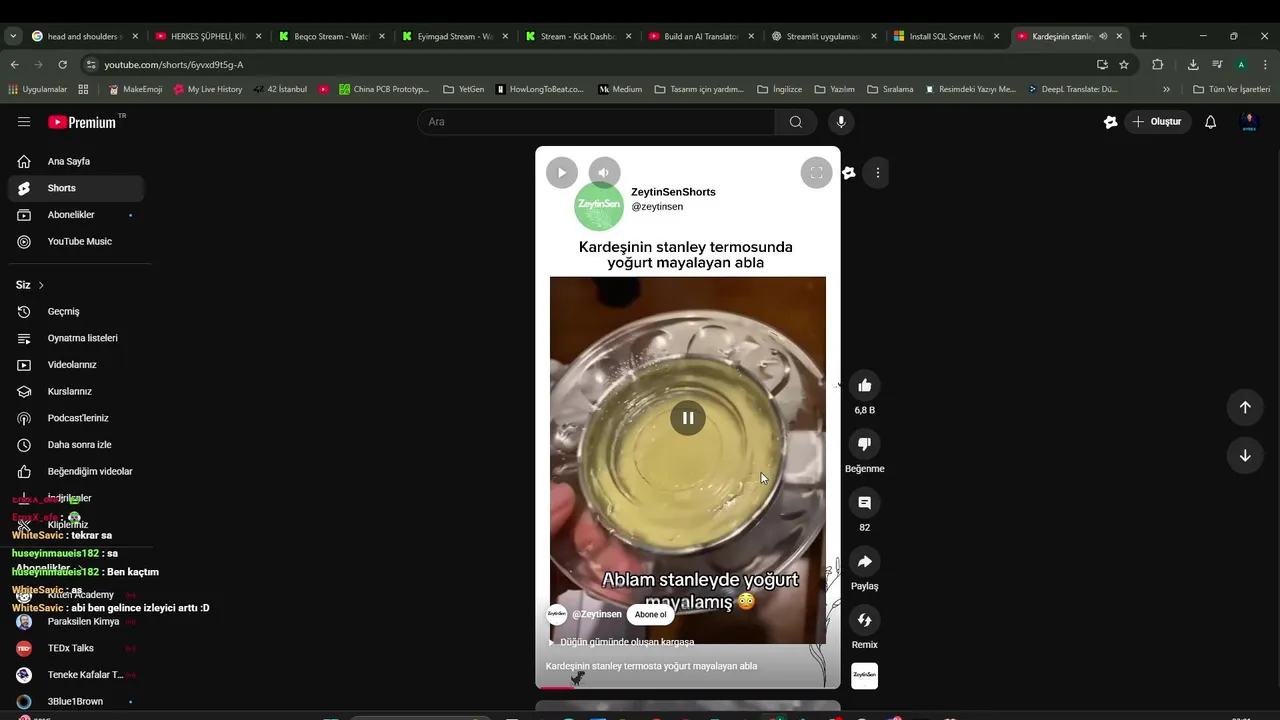Open Abonelikler in sidebar
The width and height of the screenshot is (1280, 720).
point(76,215)
